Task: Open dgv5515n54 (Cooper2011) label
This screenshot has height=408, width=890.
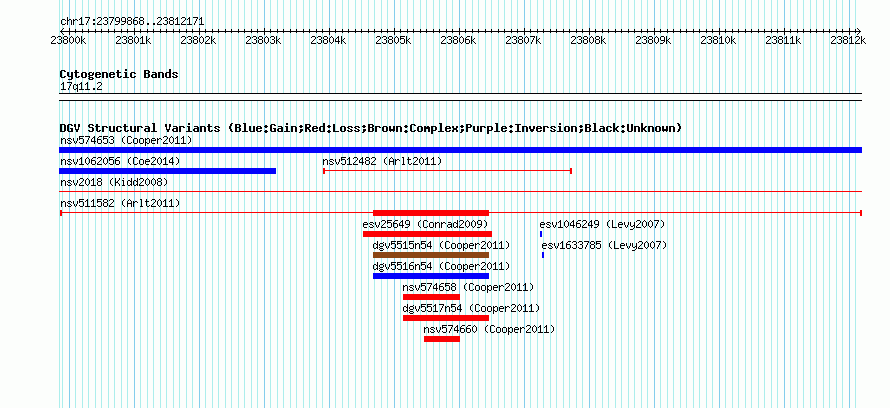Action: (441, 245)
